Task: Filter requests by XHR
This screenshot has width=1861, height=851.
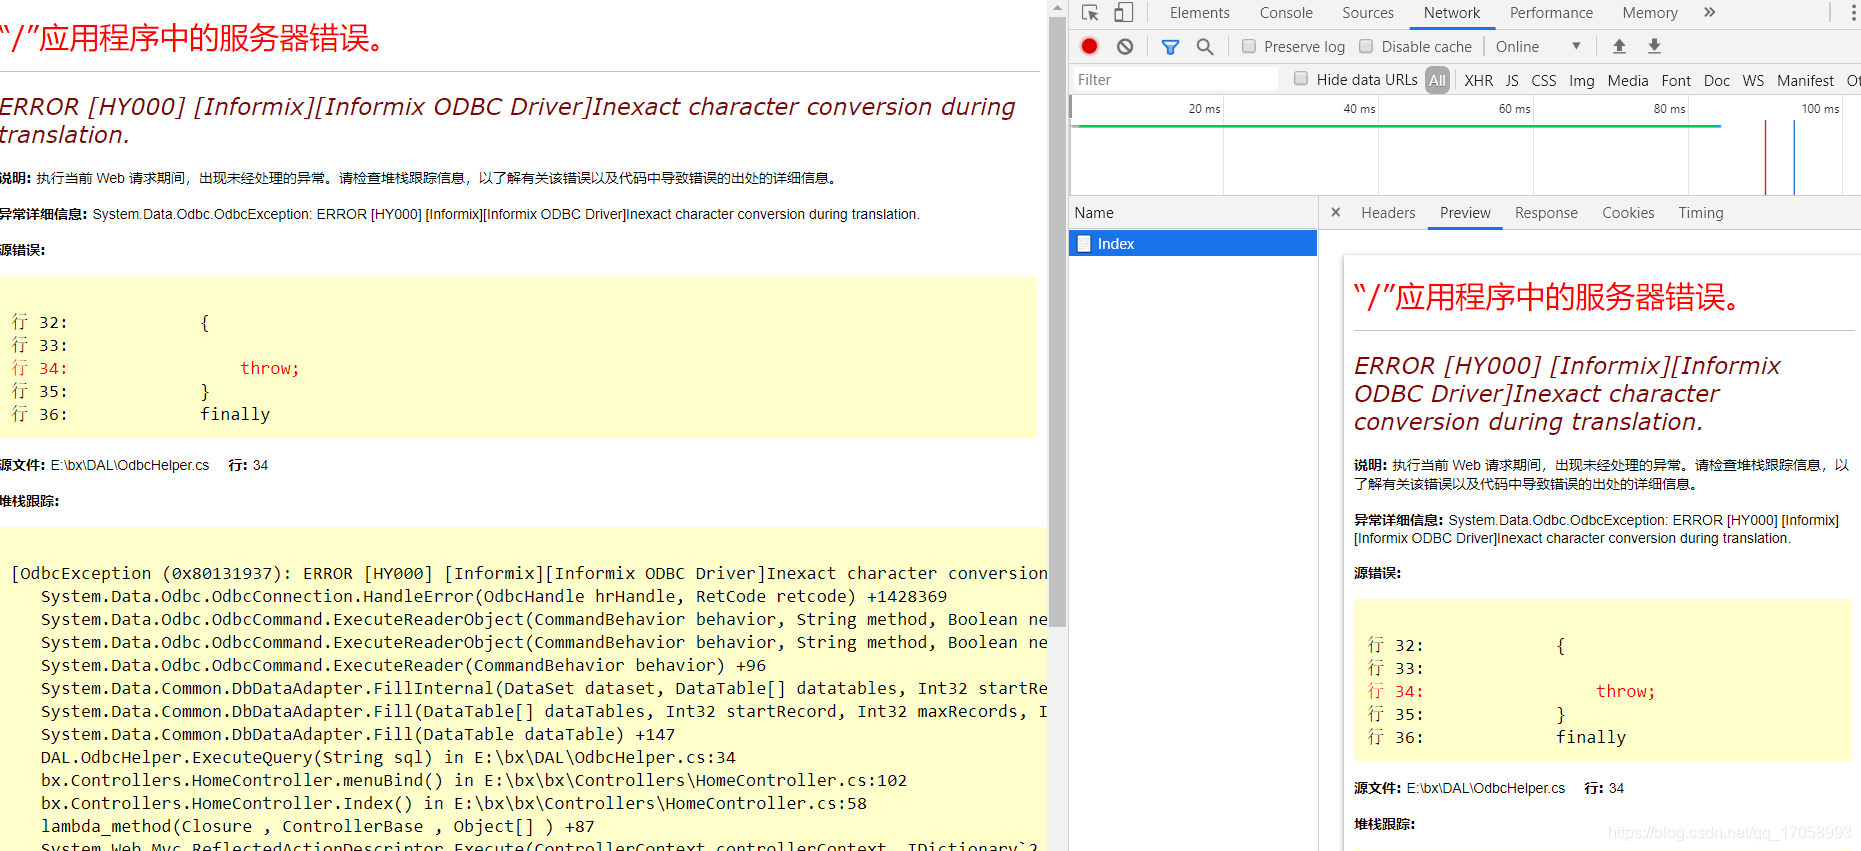Action: [x=1478, y=81]
